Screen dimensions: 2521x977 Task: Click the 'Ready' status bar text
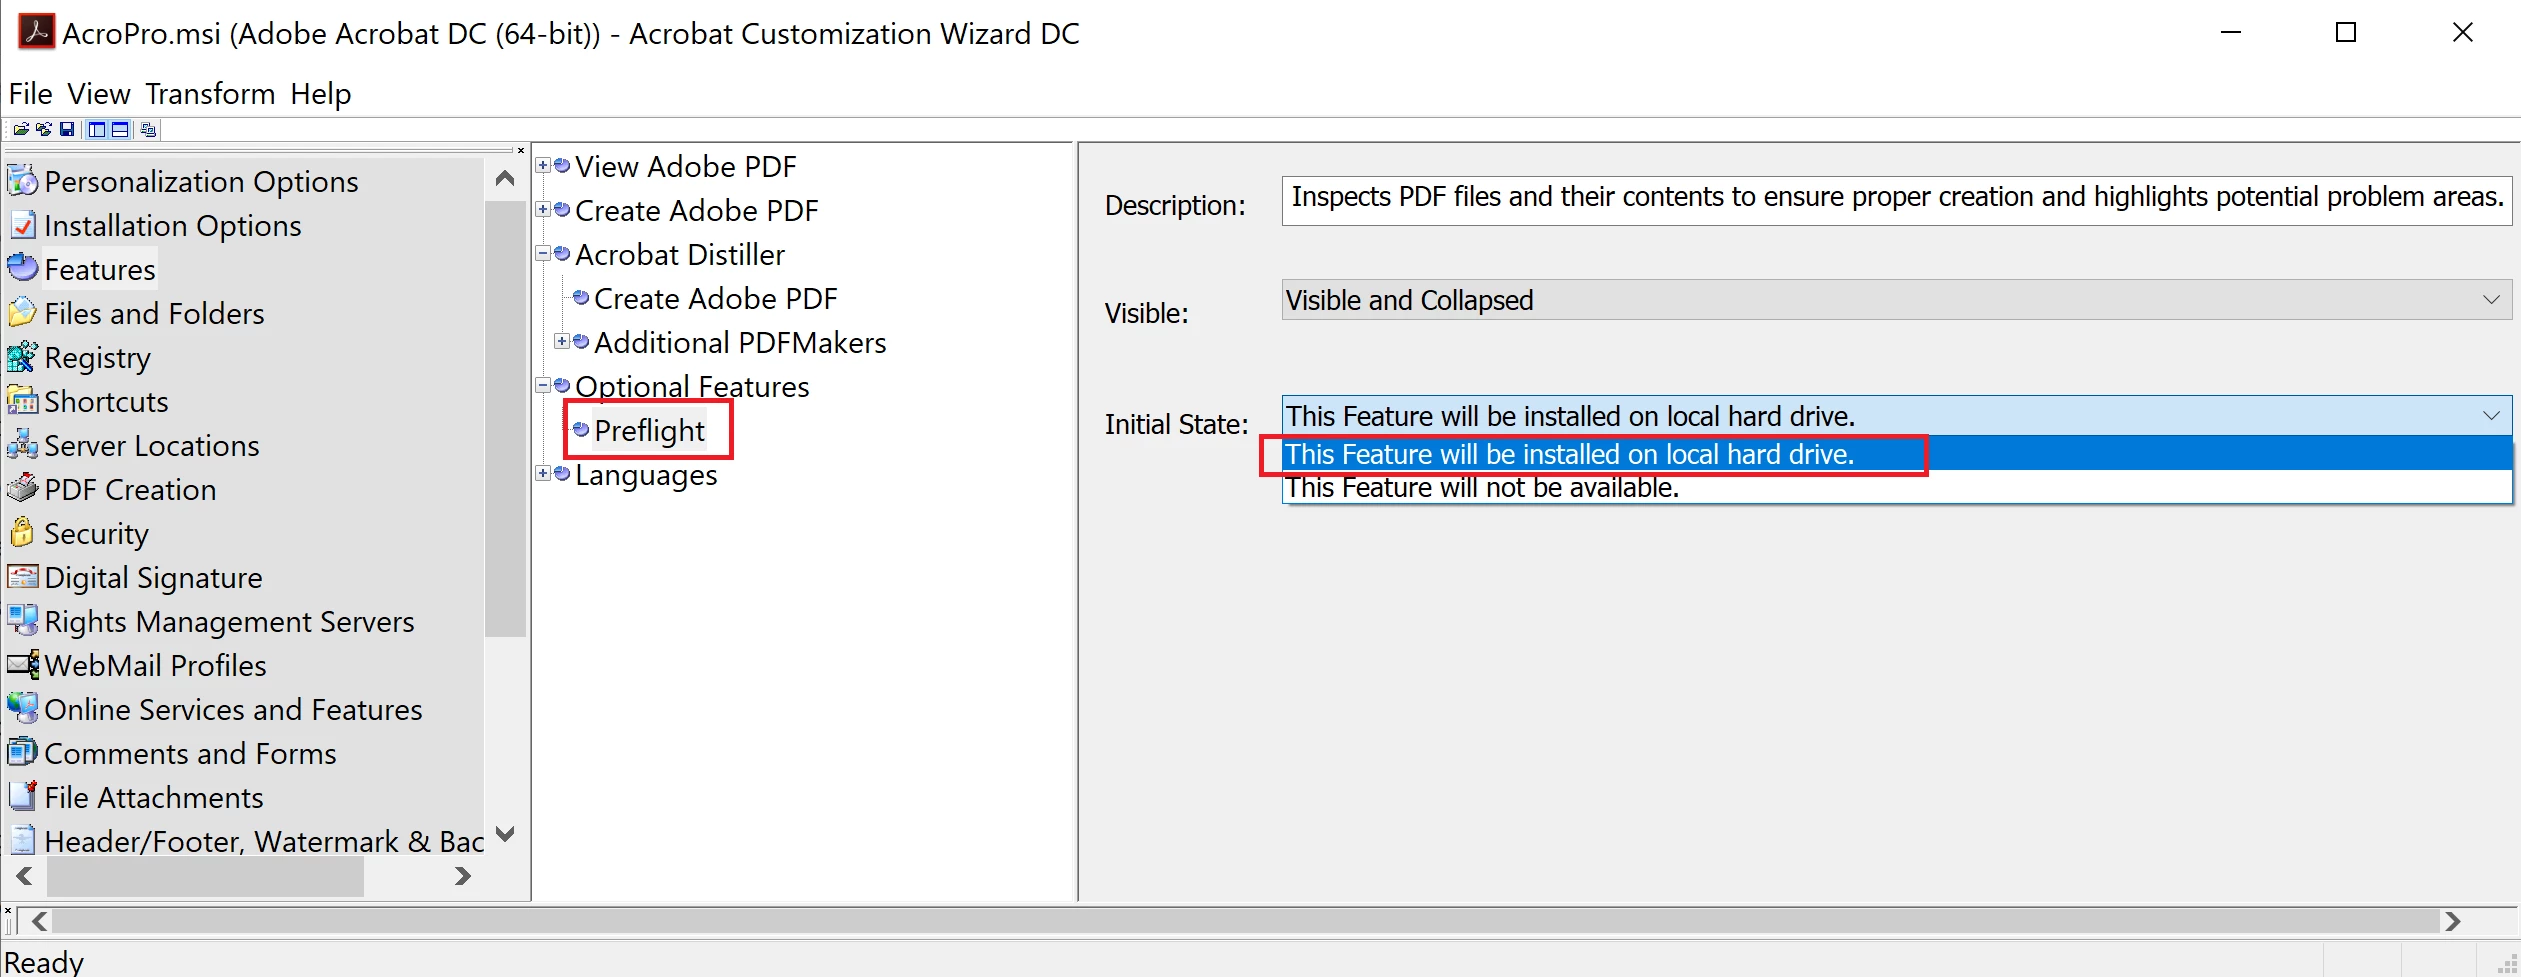tap(44, 961)
